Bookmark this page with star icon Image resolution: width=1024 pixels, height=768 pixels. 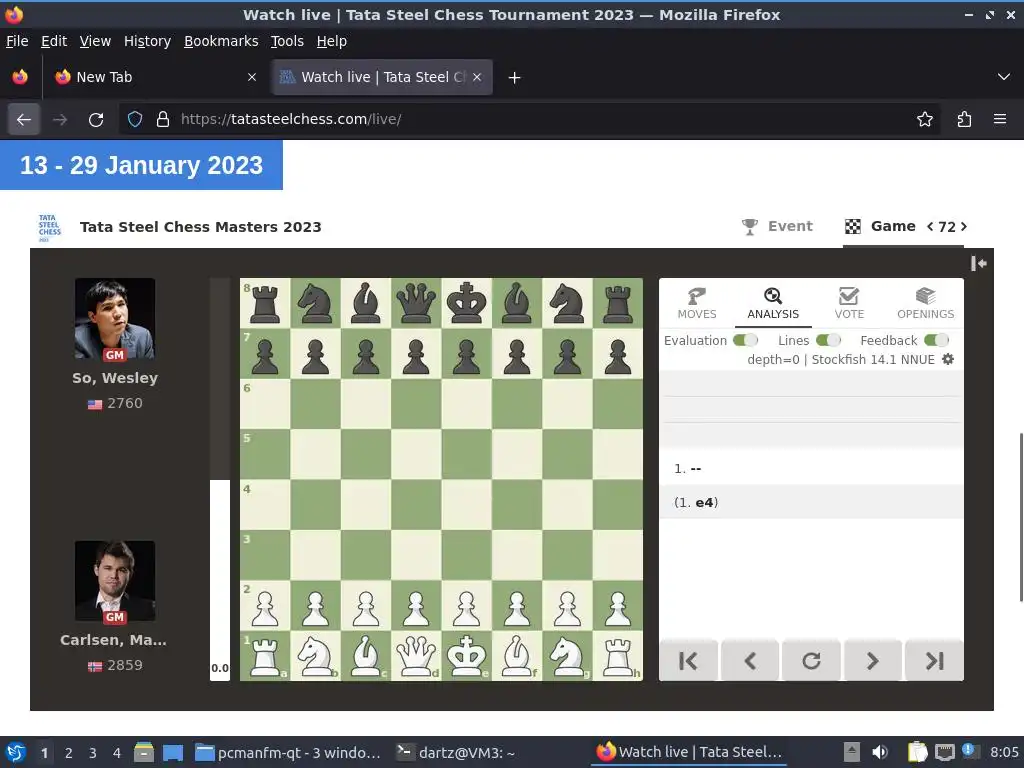pyautogui.click(x=924, y=120)
